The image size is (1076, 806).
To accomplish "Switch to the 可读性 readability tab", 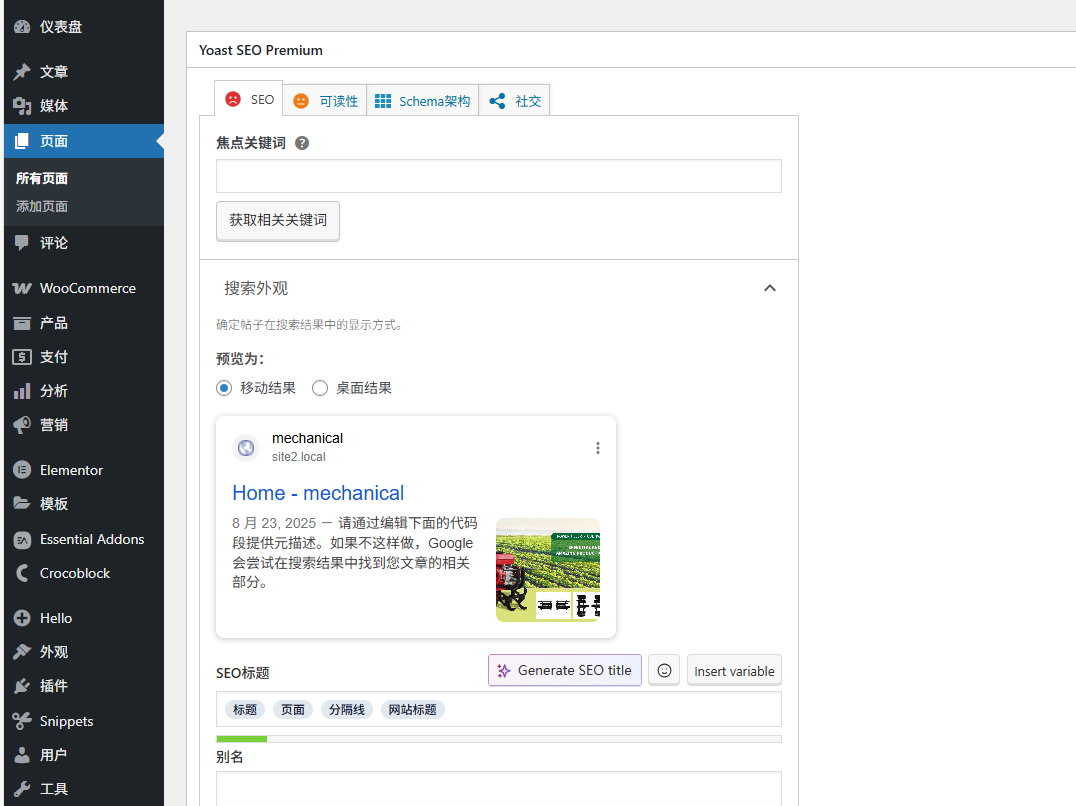I will pyautogui.click(x=326, y=101).
